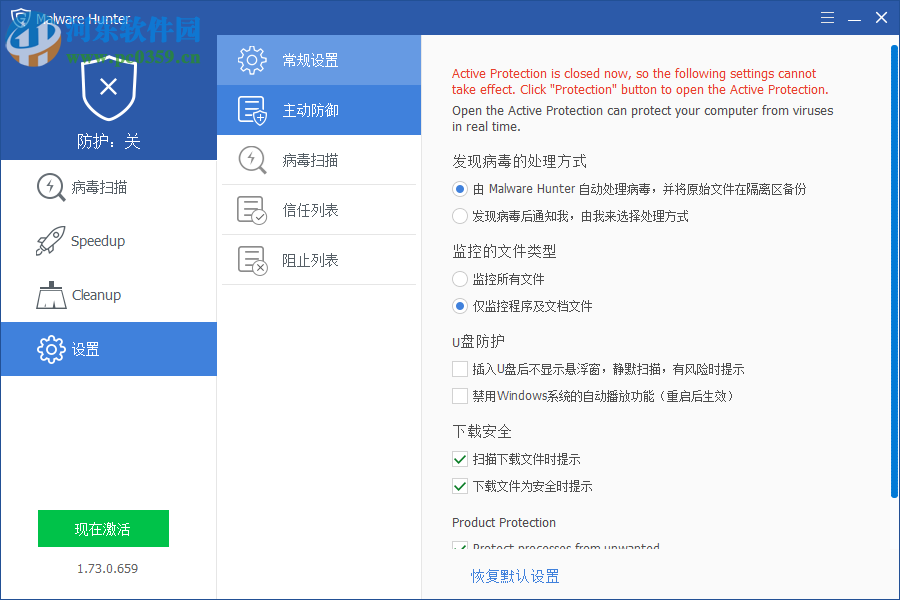The height and width of the screenshot is (600, 900).
Task: Open the hamburger menu at top right
Action: point(827,17)
